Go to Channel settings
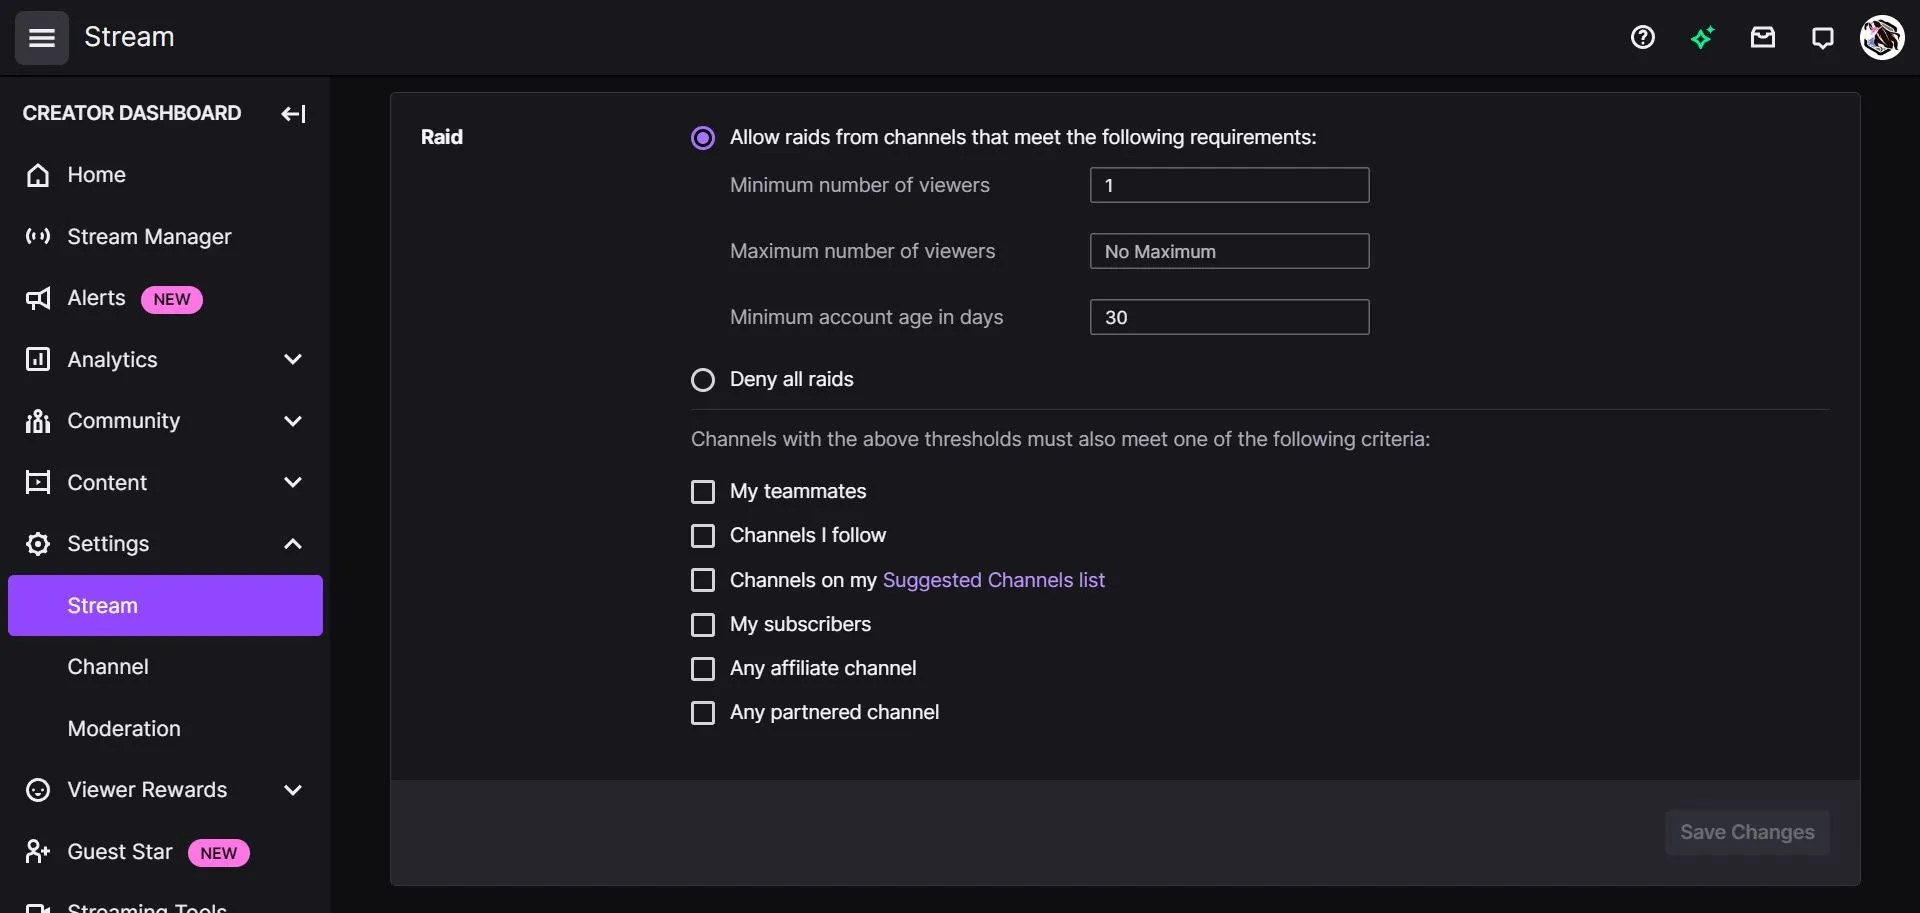 tap(108, 666)
